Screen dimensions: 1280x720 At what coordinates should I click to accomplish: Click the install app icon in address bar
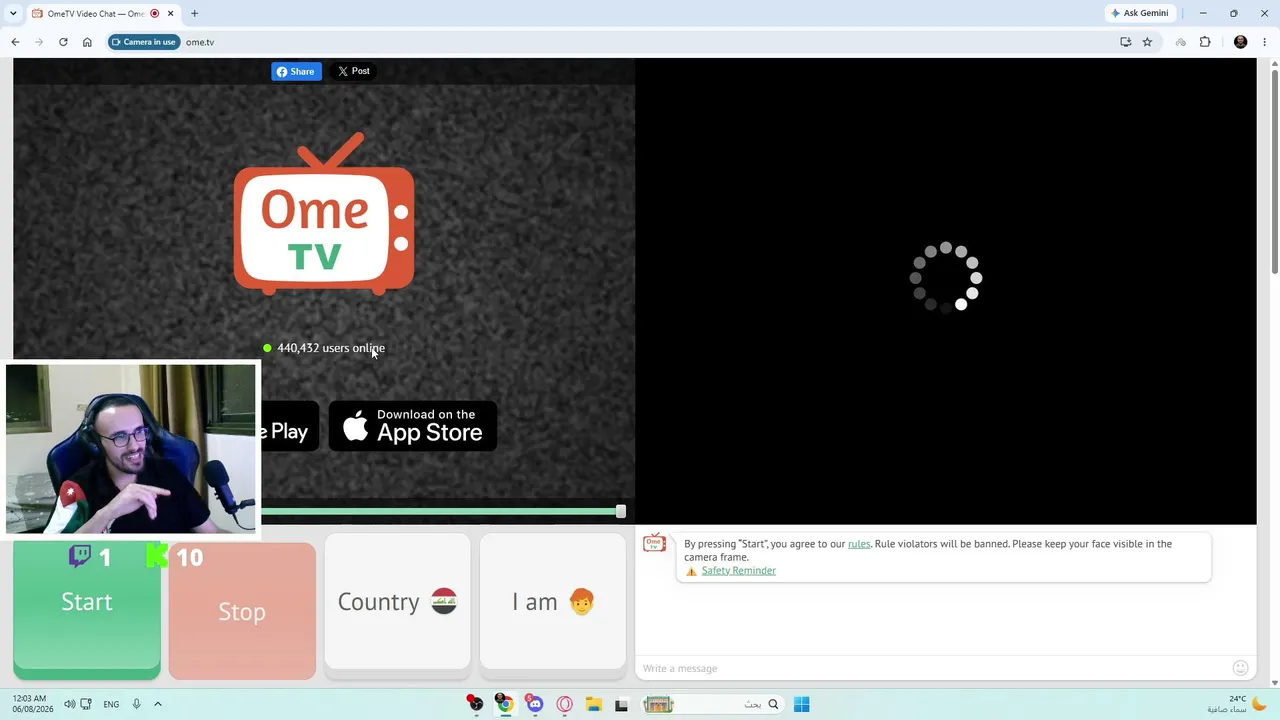tap(1125, 42)
